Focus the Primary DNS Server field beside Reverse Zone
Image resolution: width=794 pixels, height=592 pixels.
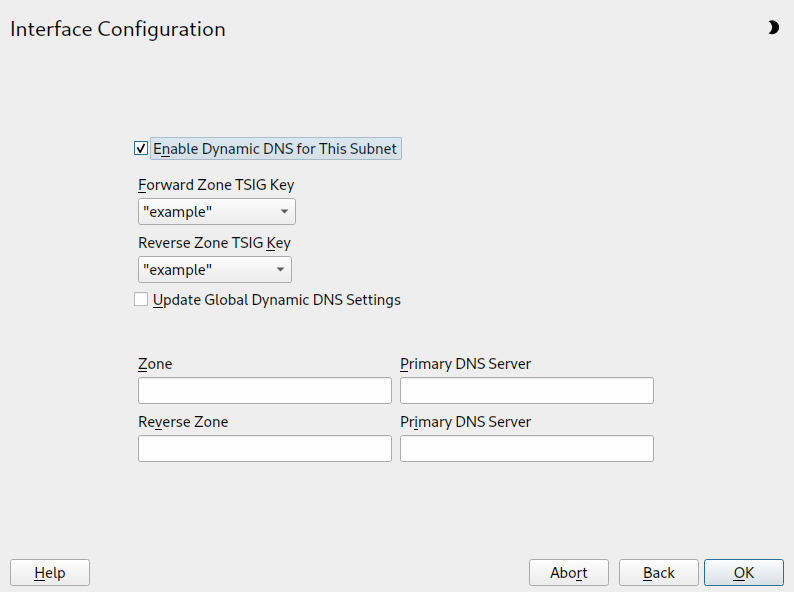pos(526,449)
